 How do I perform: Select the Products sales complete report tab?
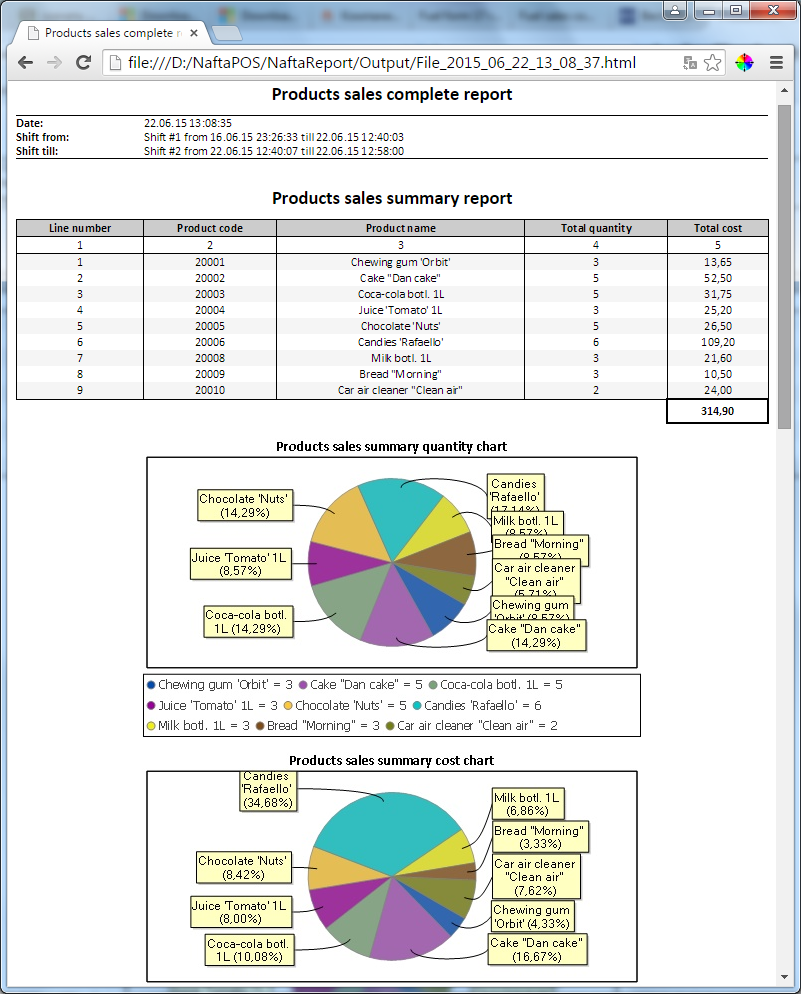[110, 33]
